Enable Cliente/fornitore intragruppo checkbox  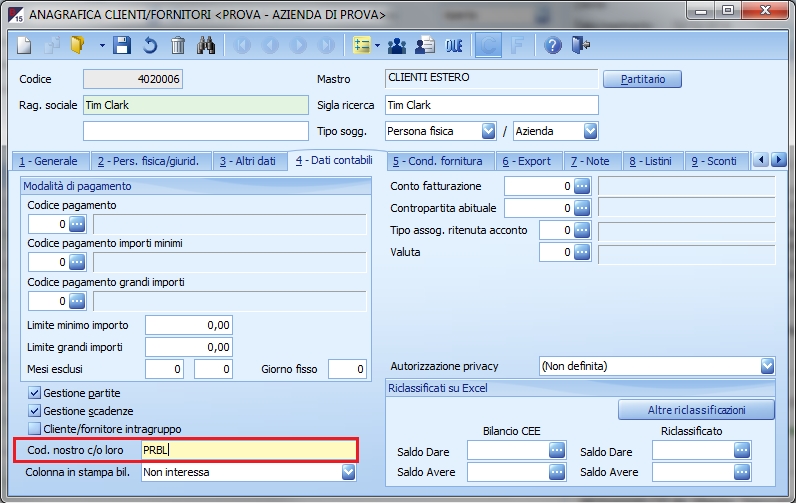pos(34,428)
